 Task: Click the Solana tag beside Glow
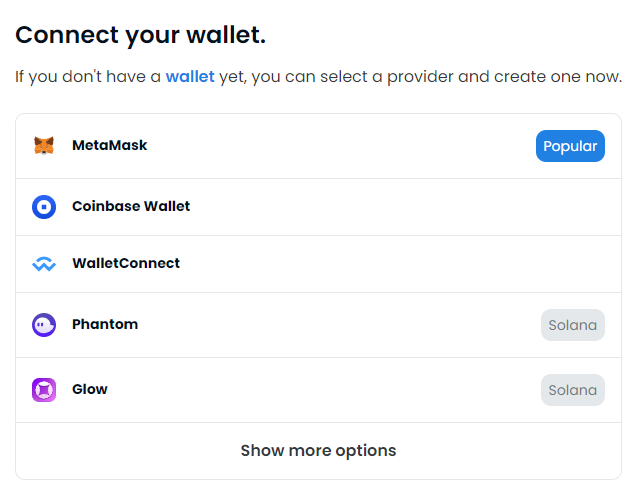(573, 390)
